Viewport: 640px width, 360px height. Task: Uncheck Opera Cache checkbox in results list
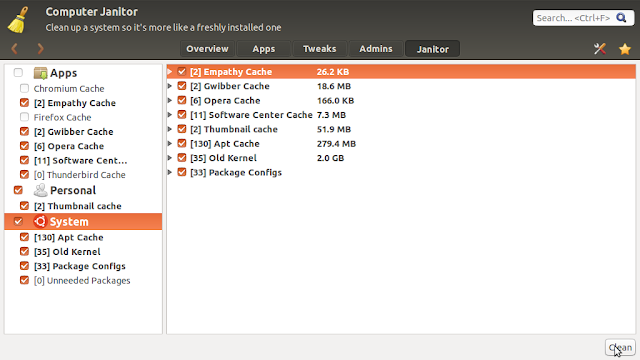click(x=182, y=100)
